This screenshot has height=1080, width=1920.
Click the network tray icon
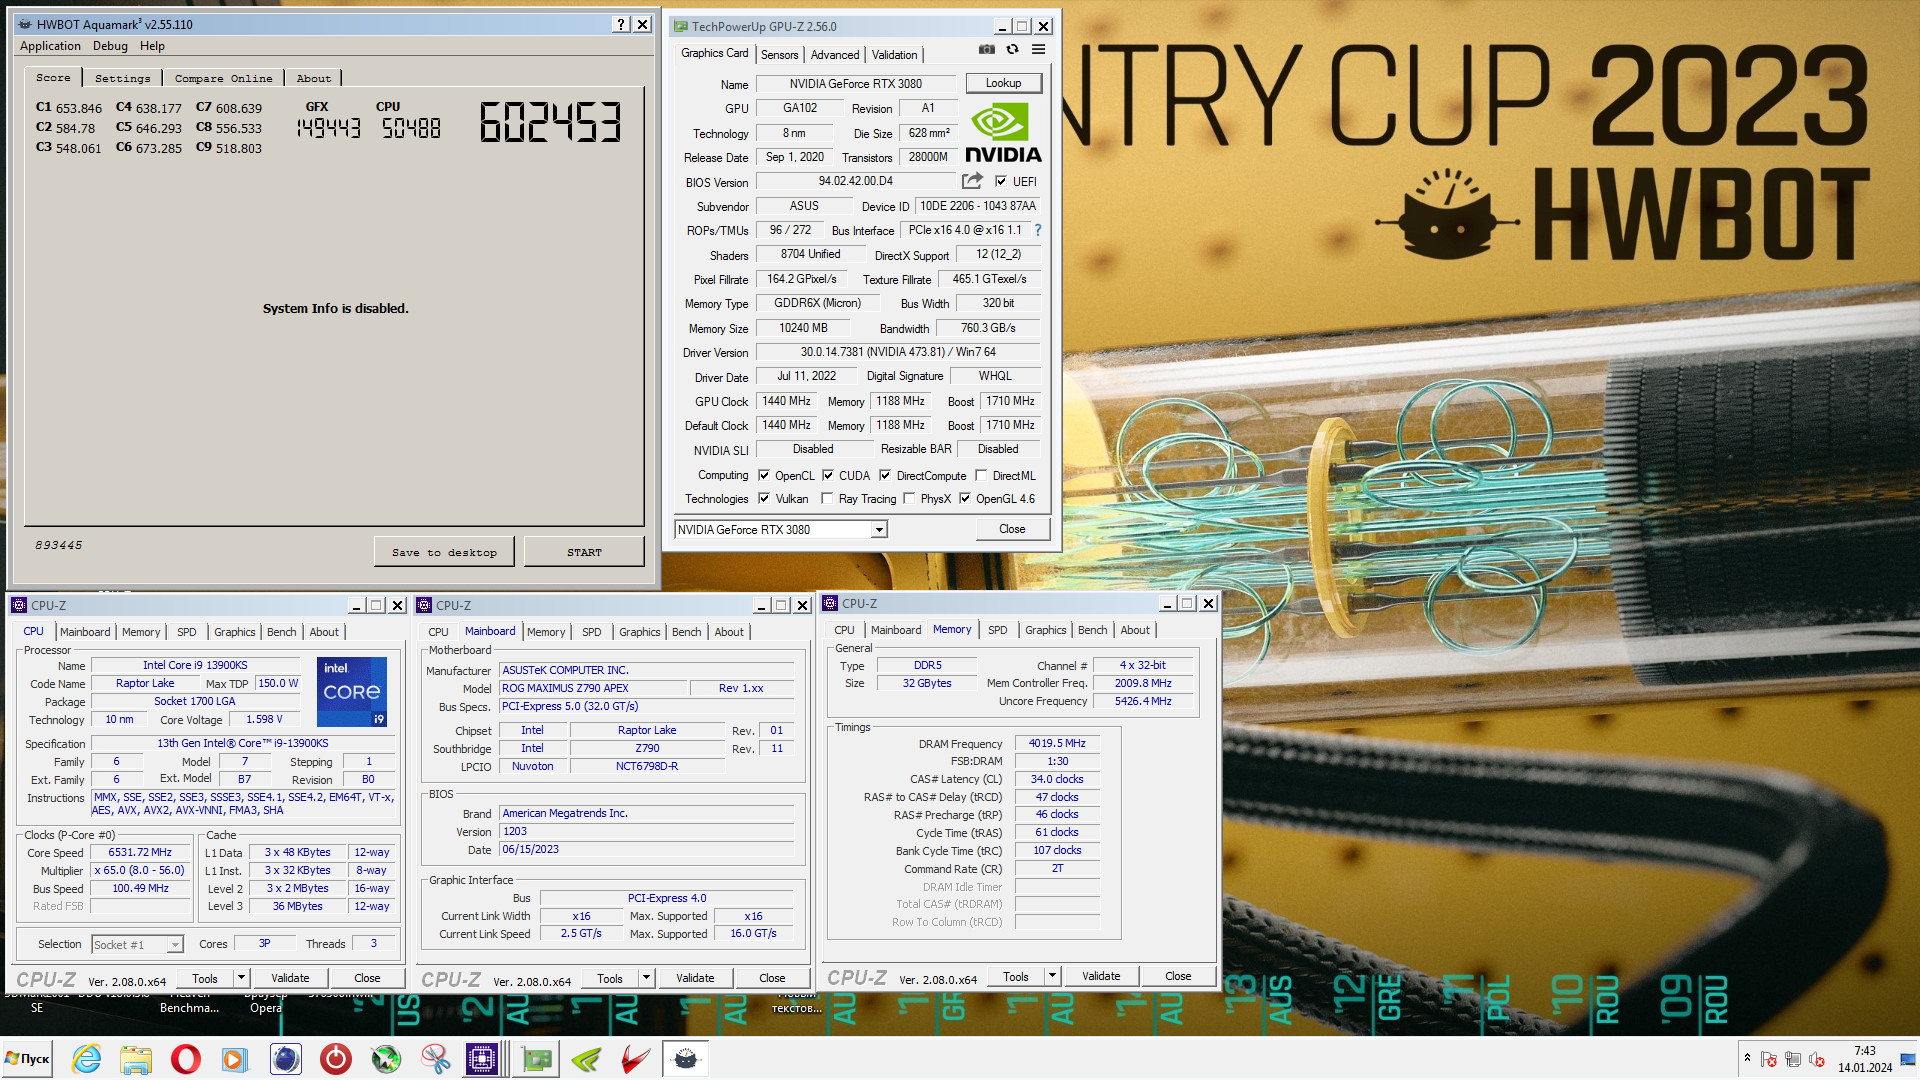(1793, 1059)
